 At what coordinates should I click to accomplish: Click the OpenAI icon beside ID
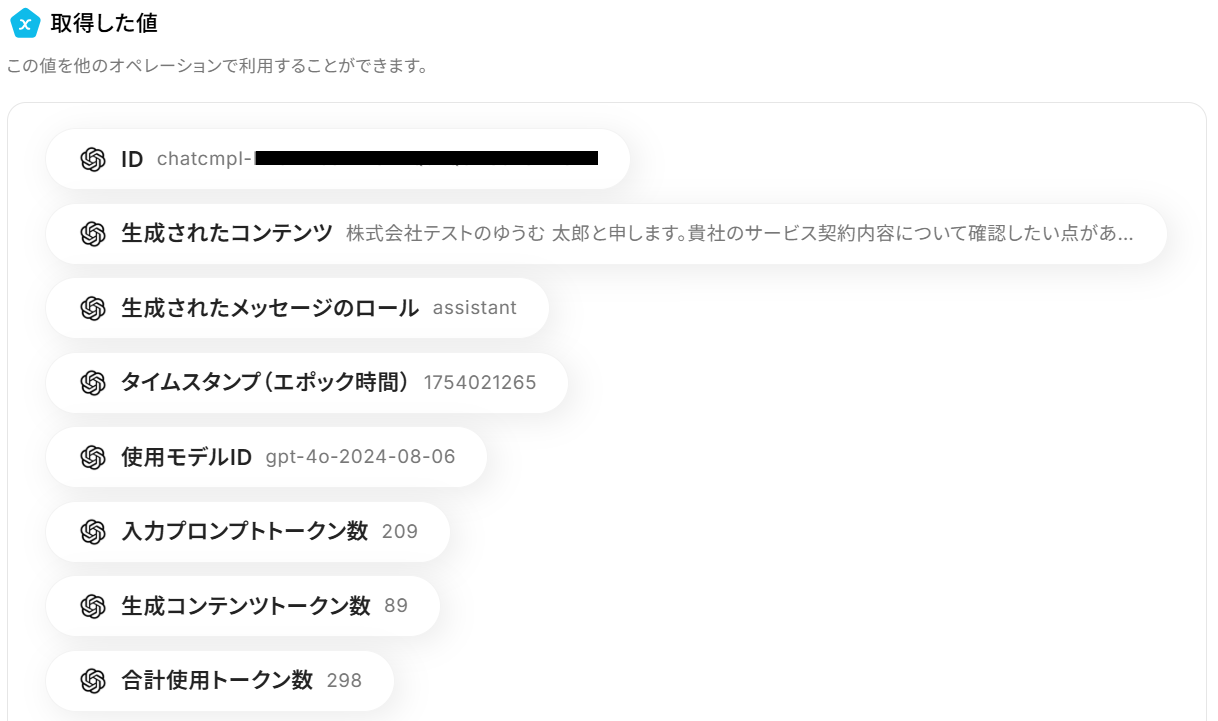93,159
